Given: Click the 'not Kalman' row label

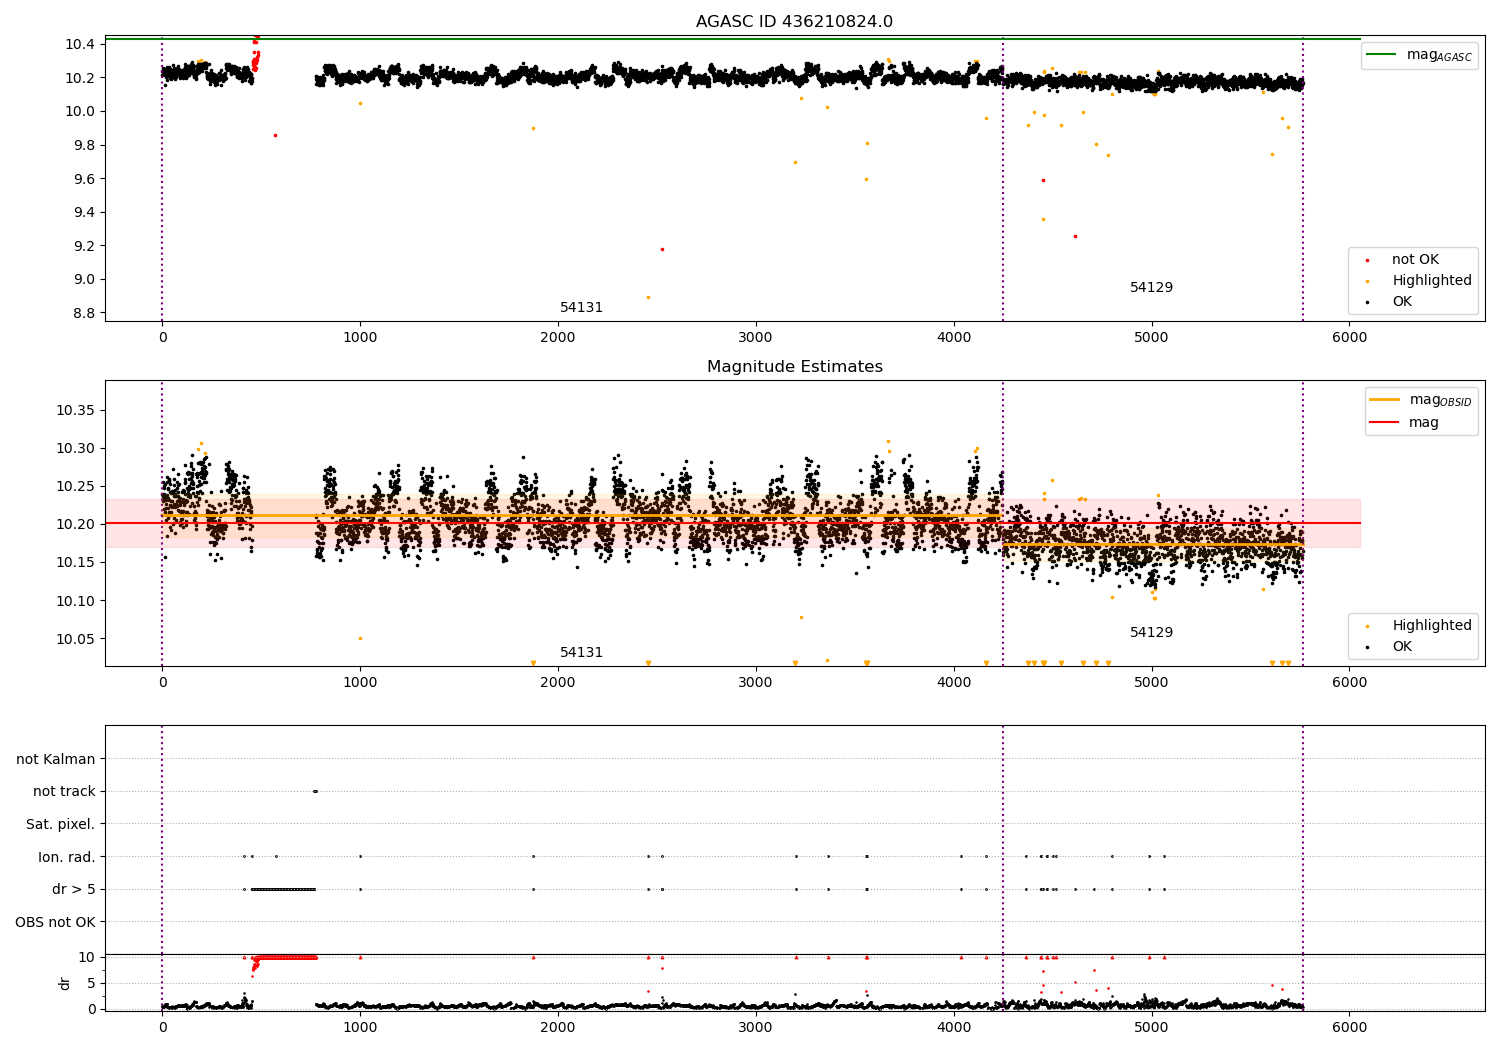Looking at the screenshot, I should [56, 759].
